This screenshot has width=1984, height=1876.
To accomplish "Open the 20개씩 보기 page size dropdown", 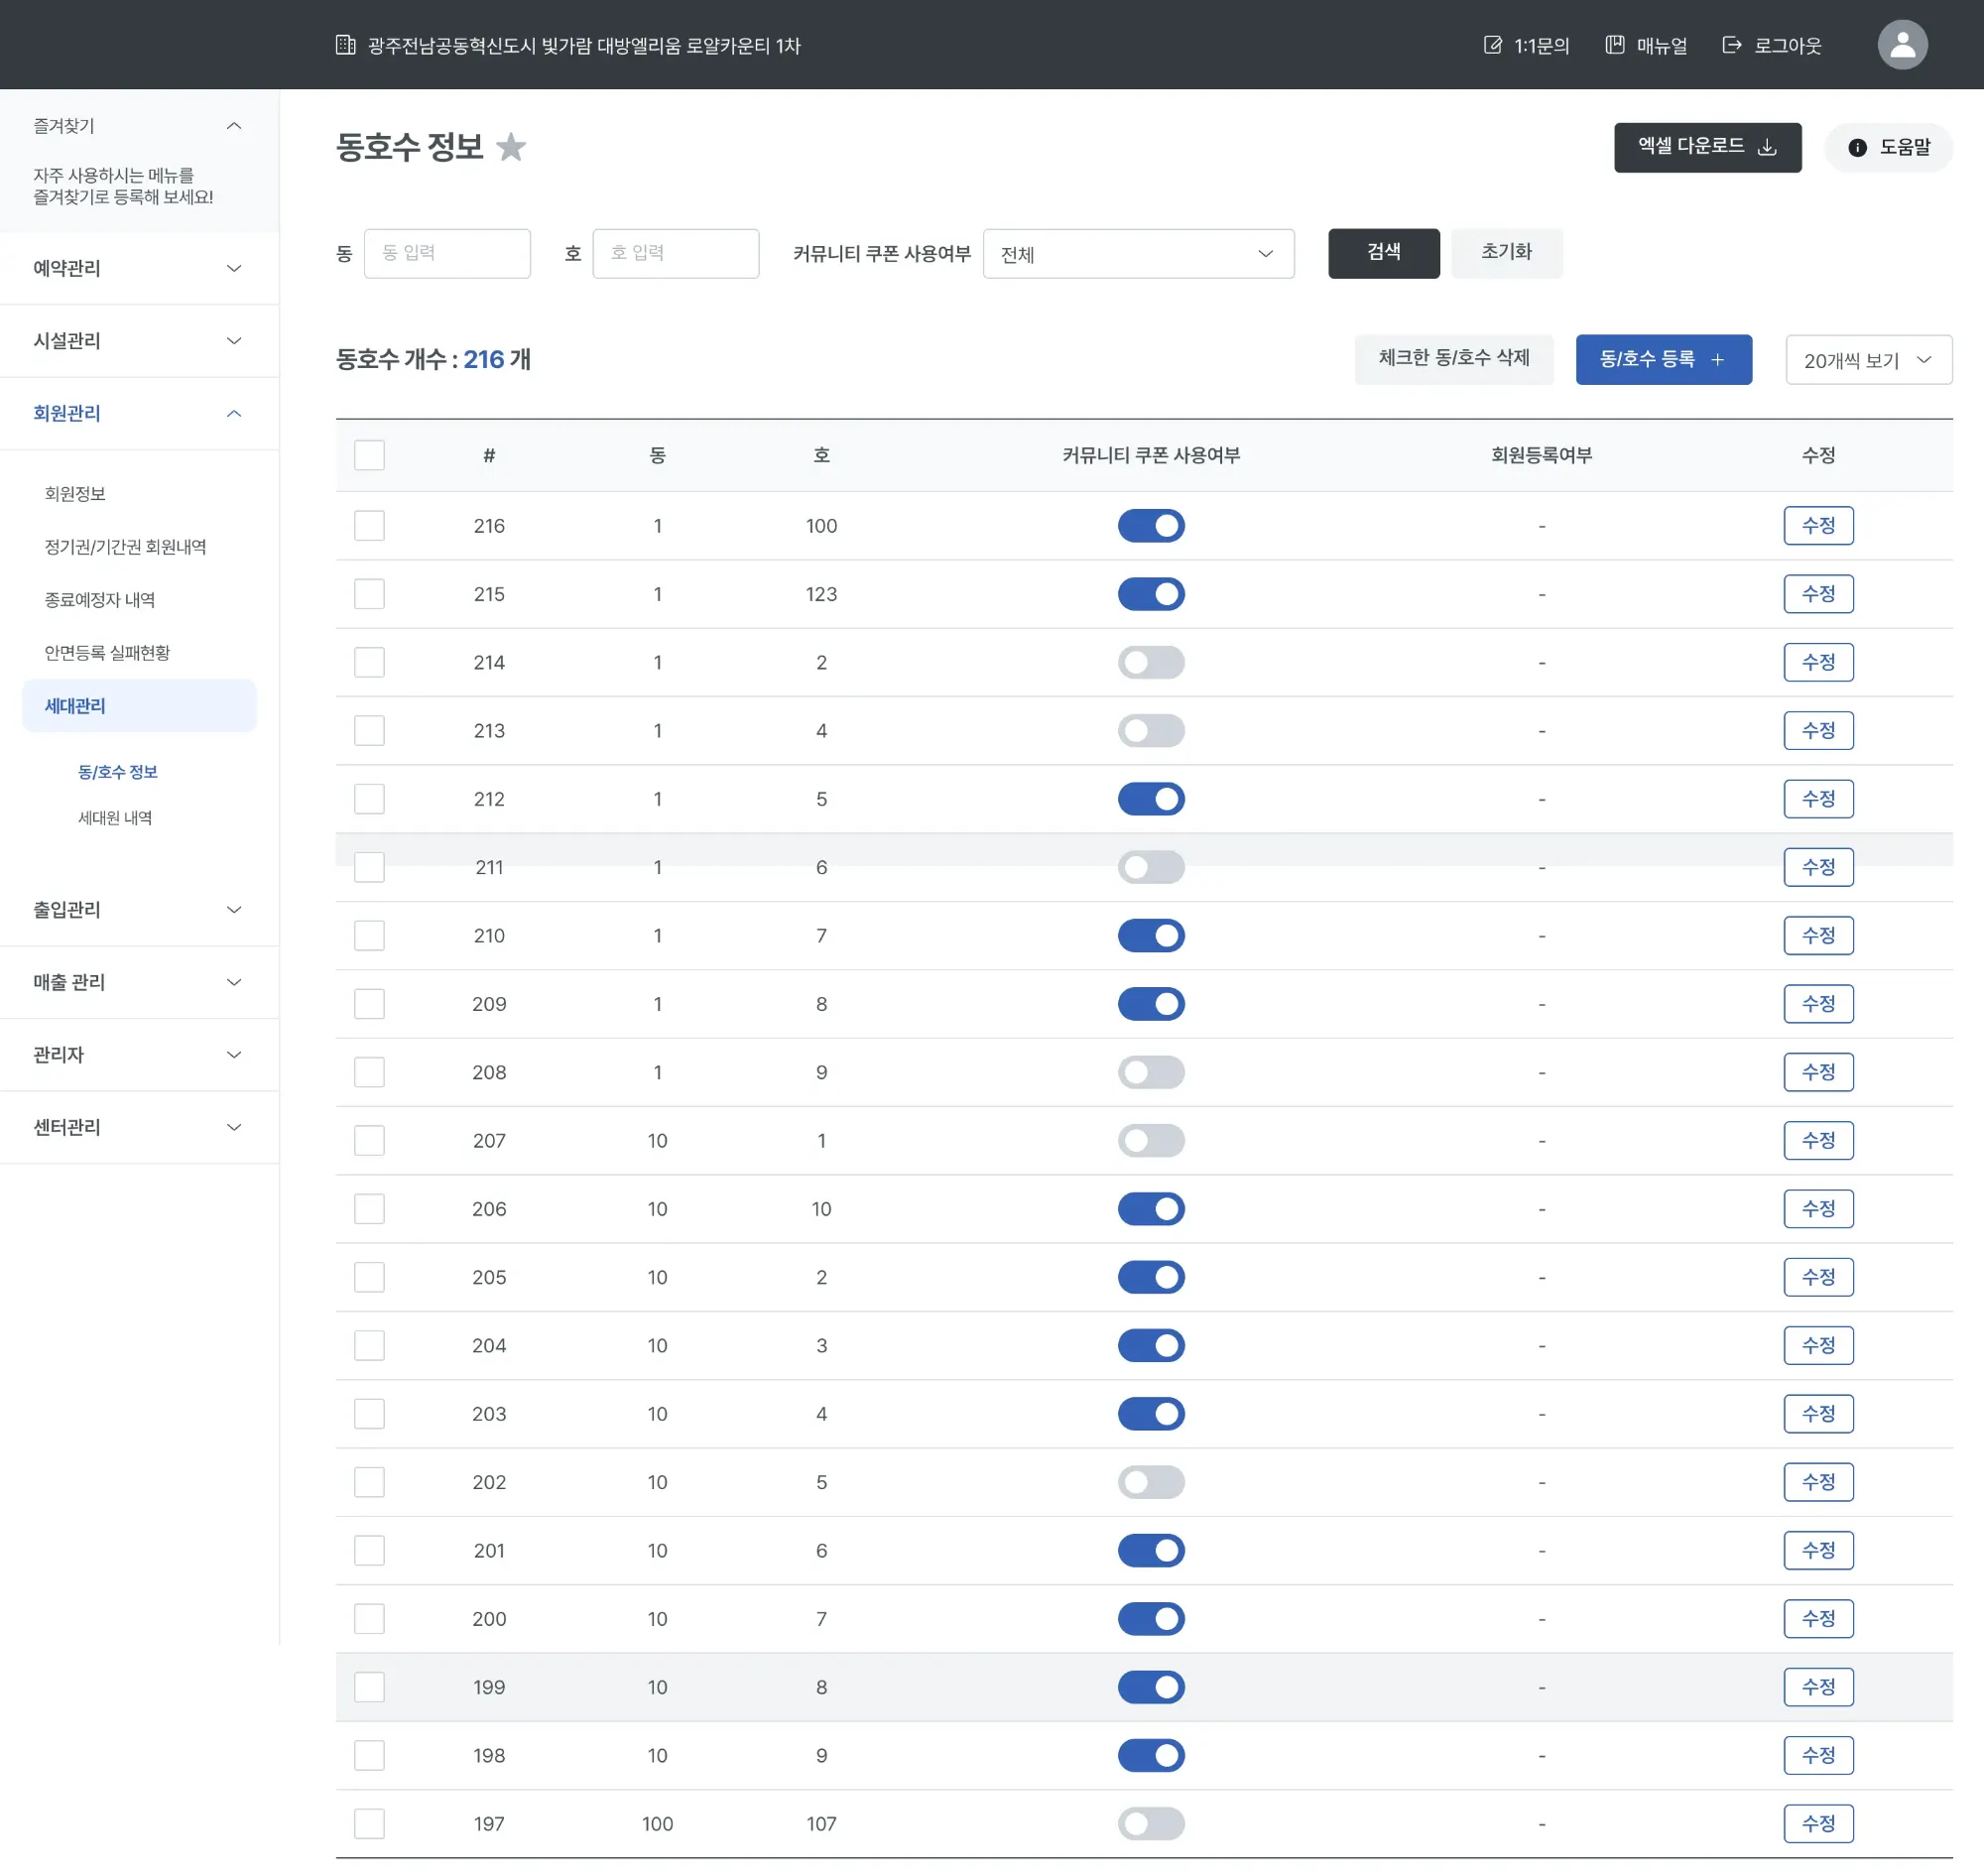I will pos(1867,360).
